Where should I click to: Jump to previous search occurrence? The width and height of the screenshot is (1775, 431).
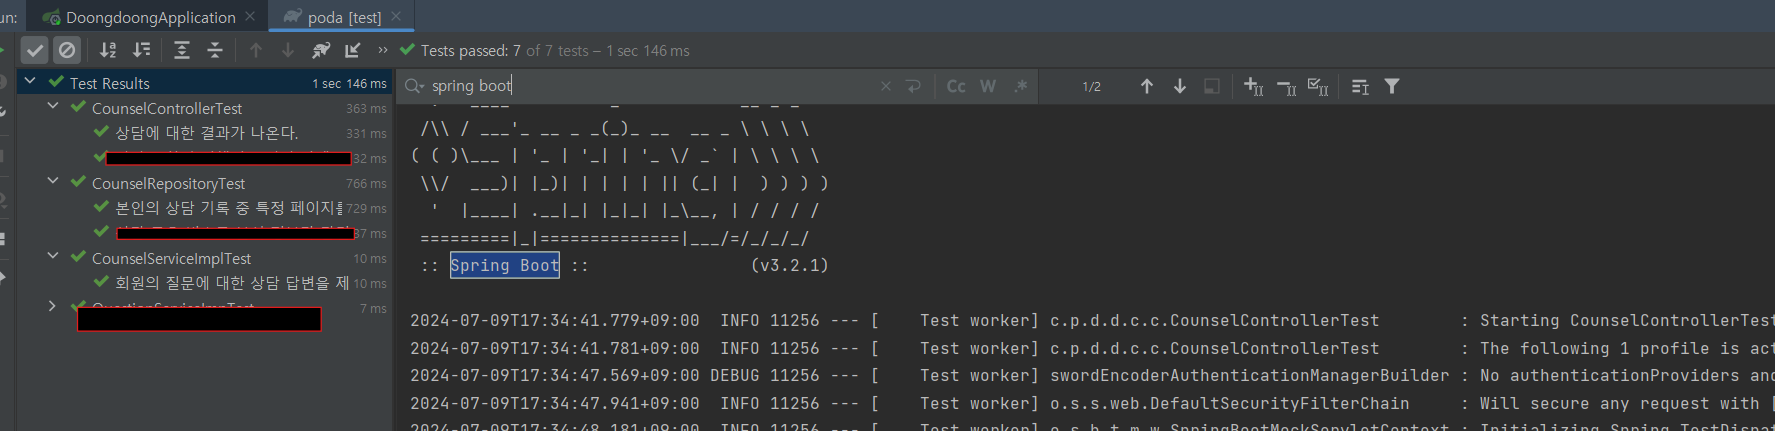[1147, 86]
